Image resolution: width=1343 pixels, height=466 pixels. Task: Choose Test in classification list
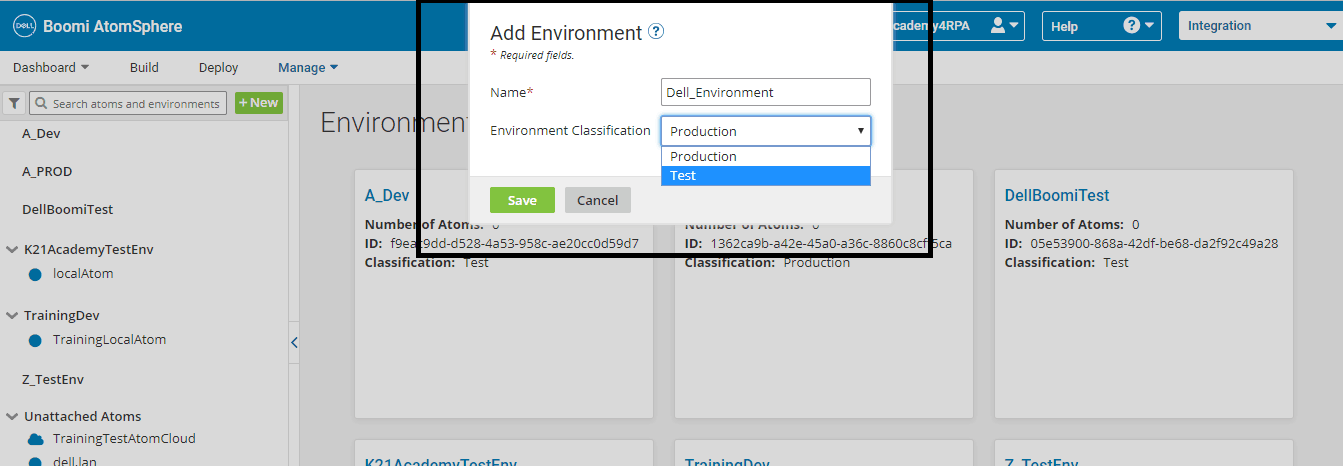pos(766,175)
